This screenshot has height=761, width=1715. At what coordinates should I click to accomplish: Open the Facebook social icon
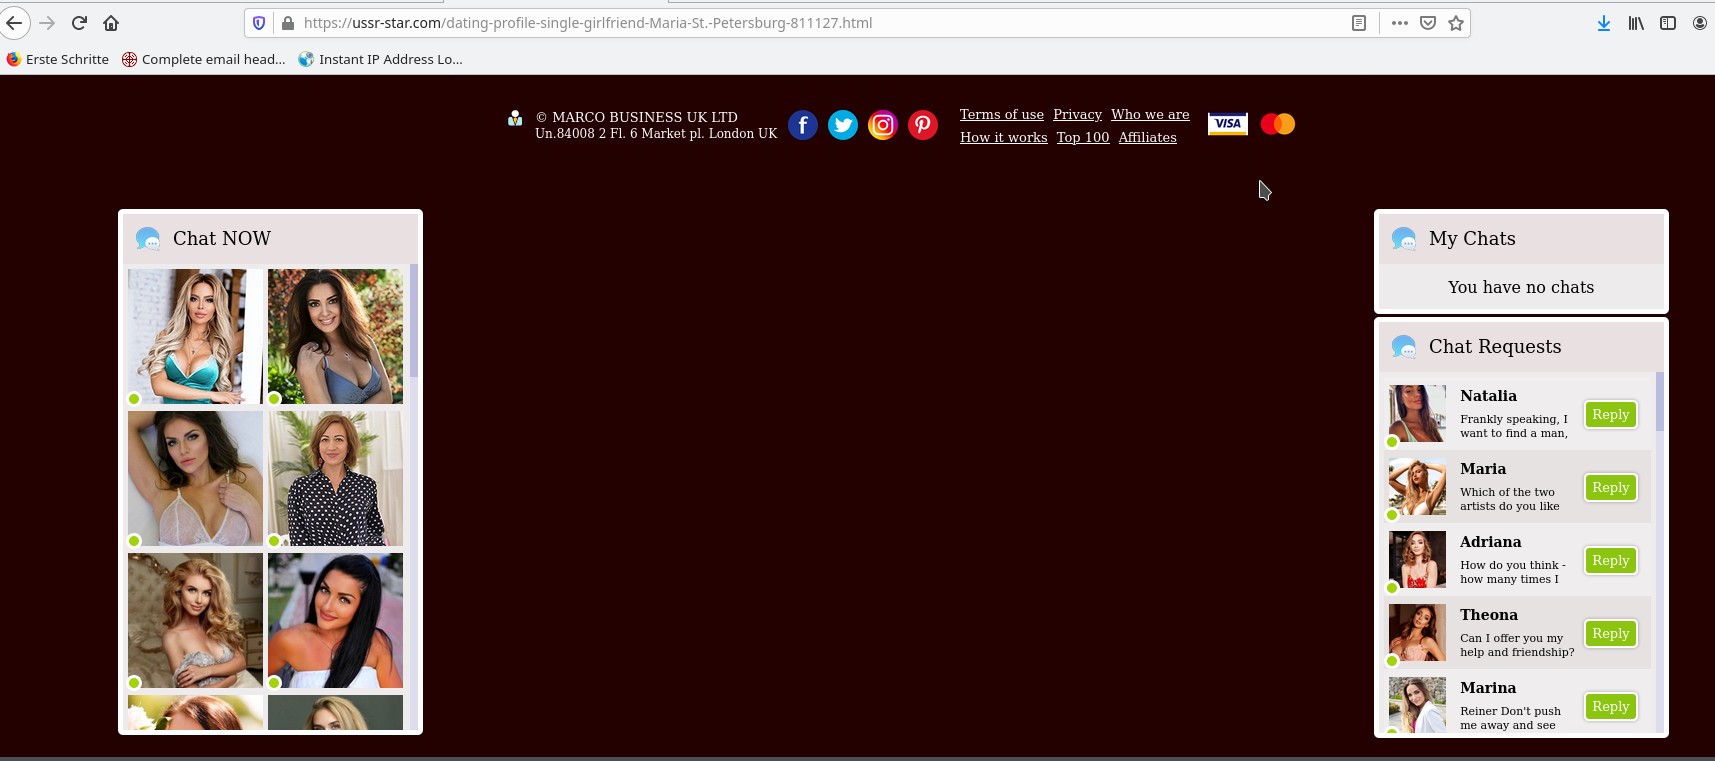(803, 125)
